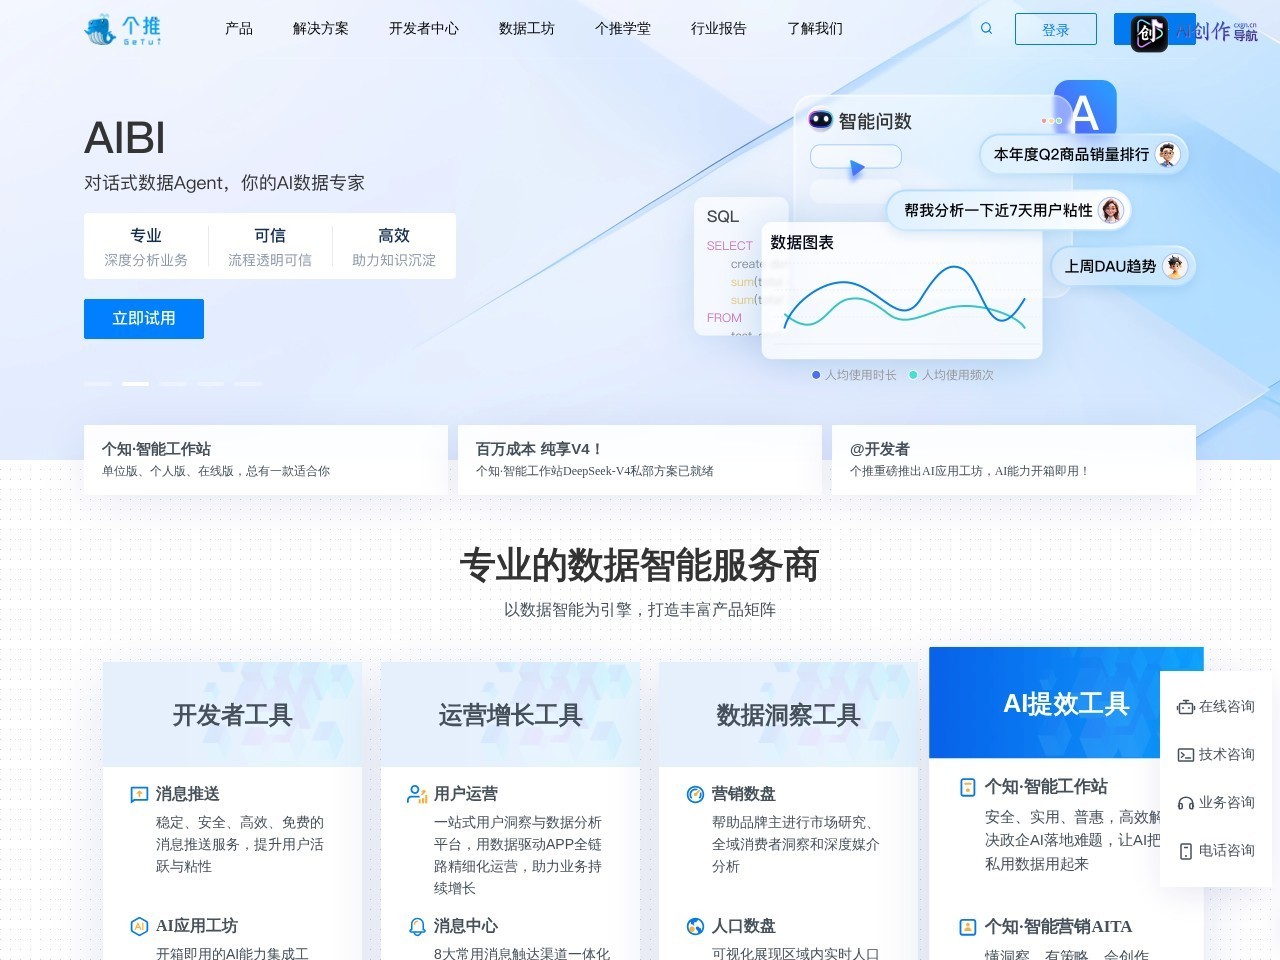The image size is (1280, 960).
Task: Click avatar beside 上周DAU趋势
Action: [1175, 266]
